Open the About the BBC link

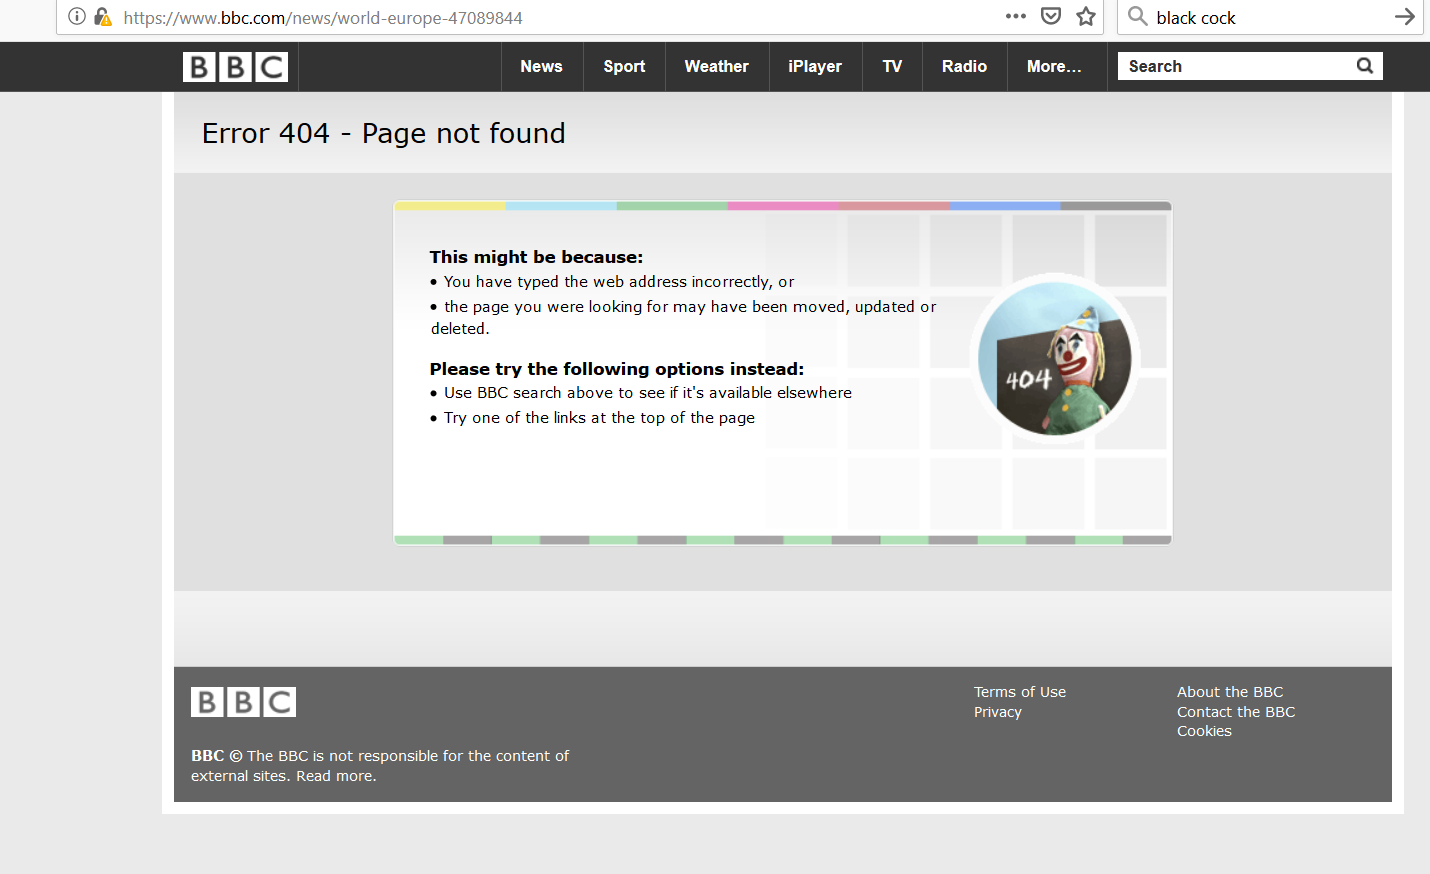[x=1230, y=692]
